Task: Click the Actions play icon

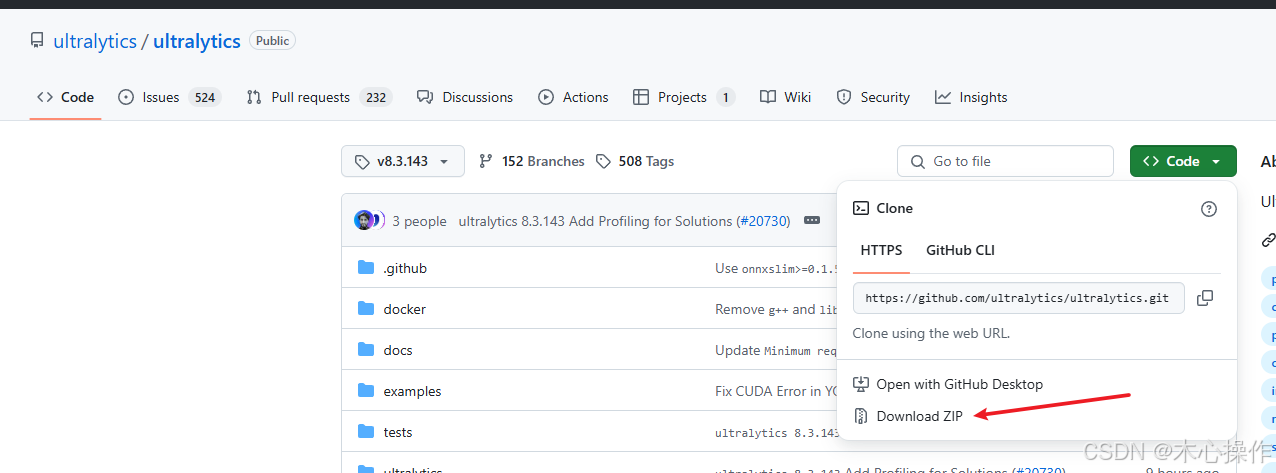Action: click(546, 97)
